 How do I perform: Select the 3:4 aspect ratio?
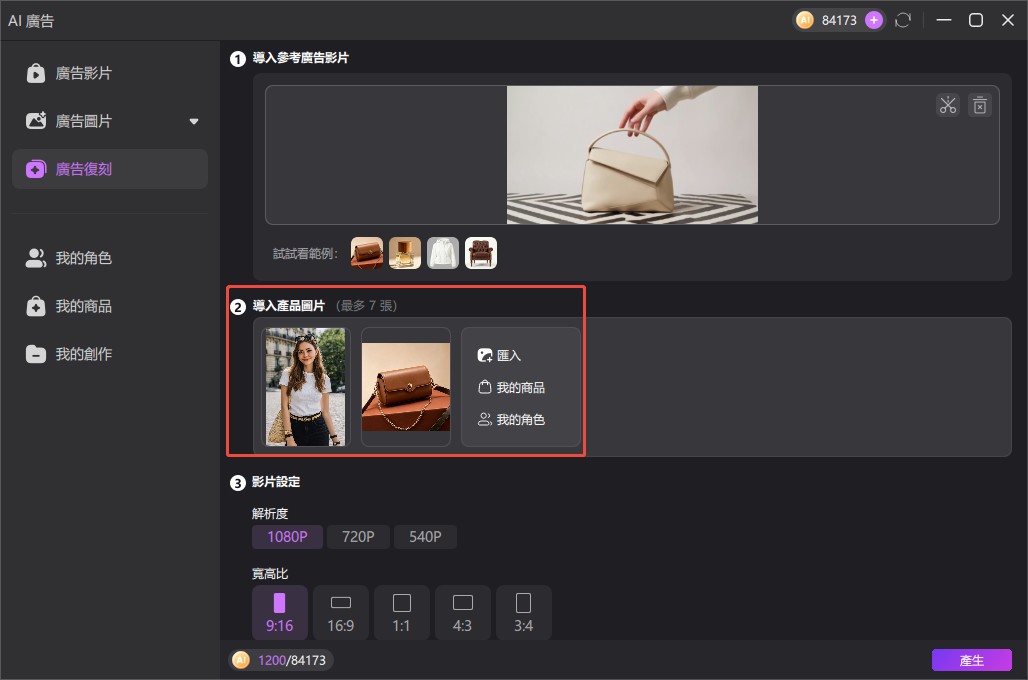523,612
